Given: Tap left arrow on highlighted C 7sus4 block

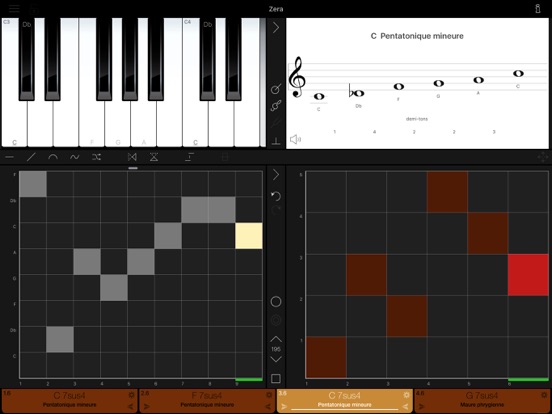Looking at the screenshot, I should 406,407.
